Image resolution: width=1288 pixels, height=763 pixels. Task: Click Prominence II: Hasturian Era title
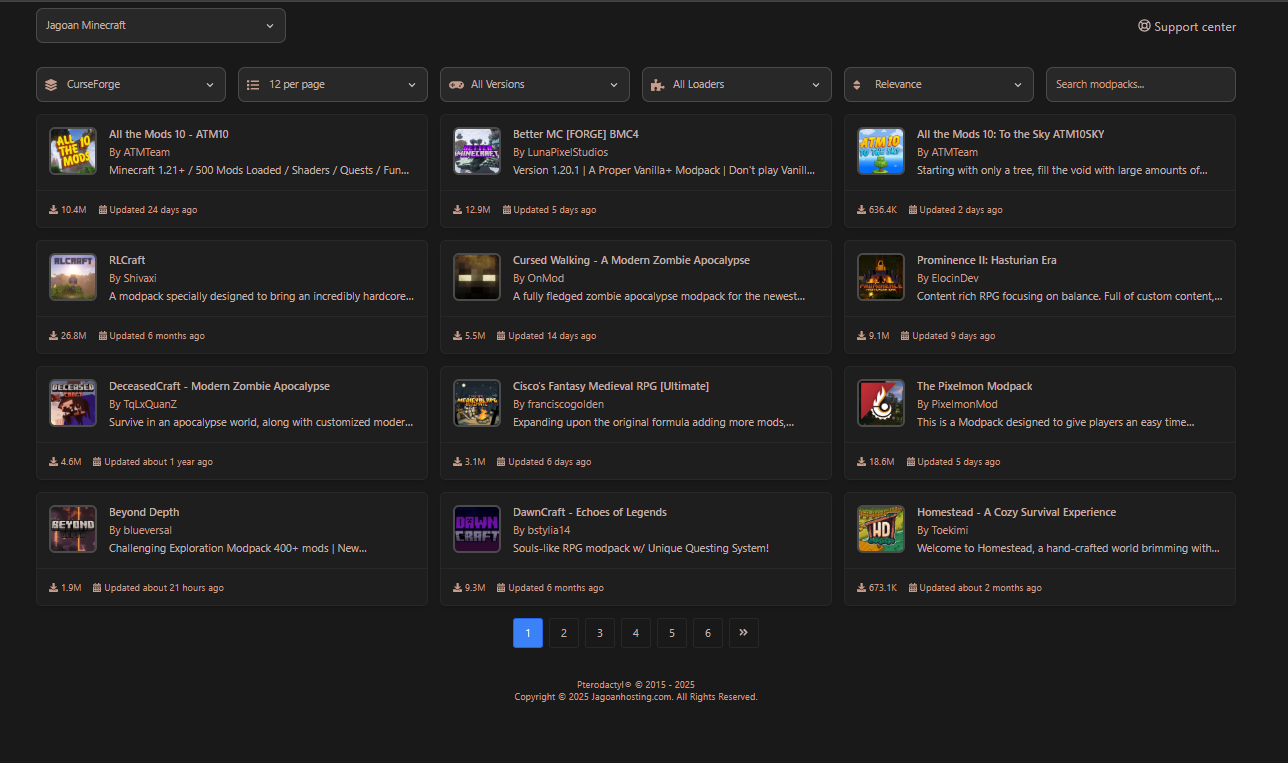987,260
